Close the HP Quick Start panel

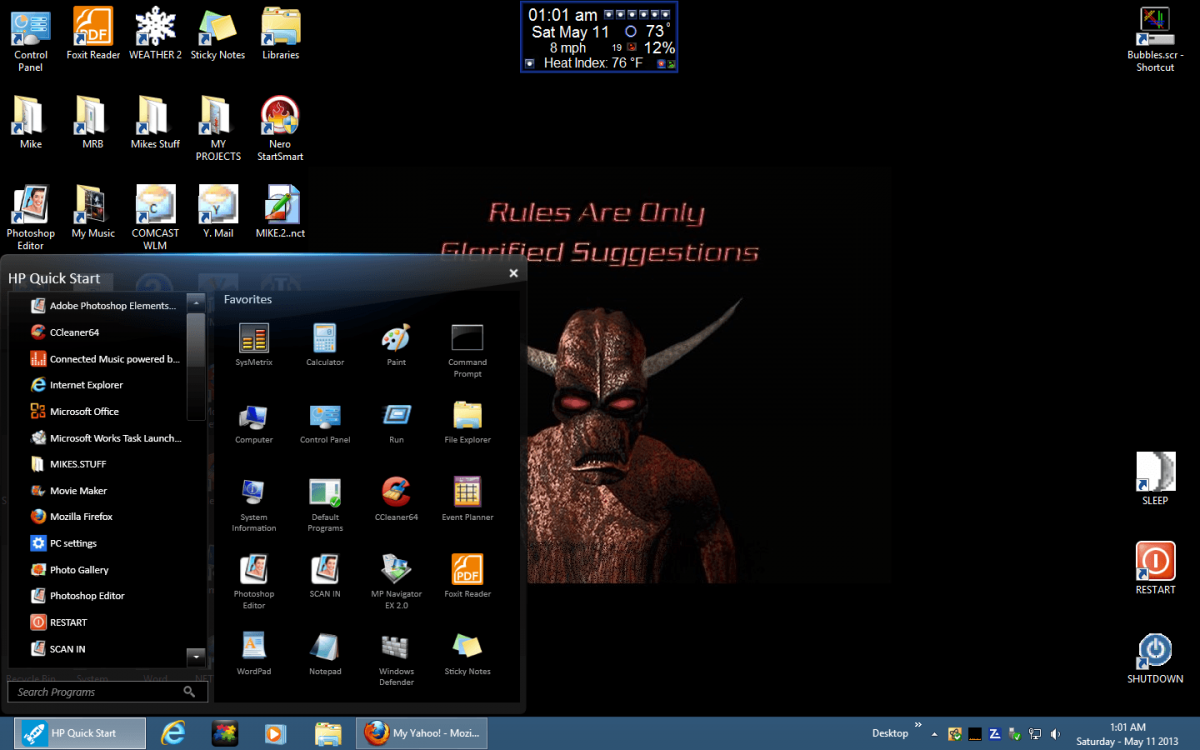pos(513,273)
